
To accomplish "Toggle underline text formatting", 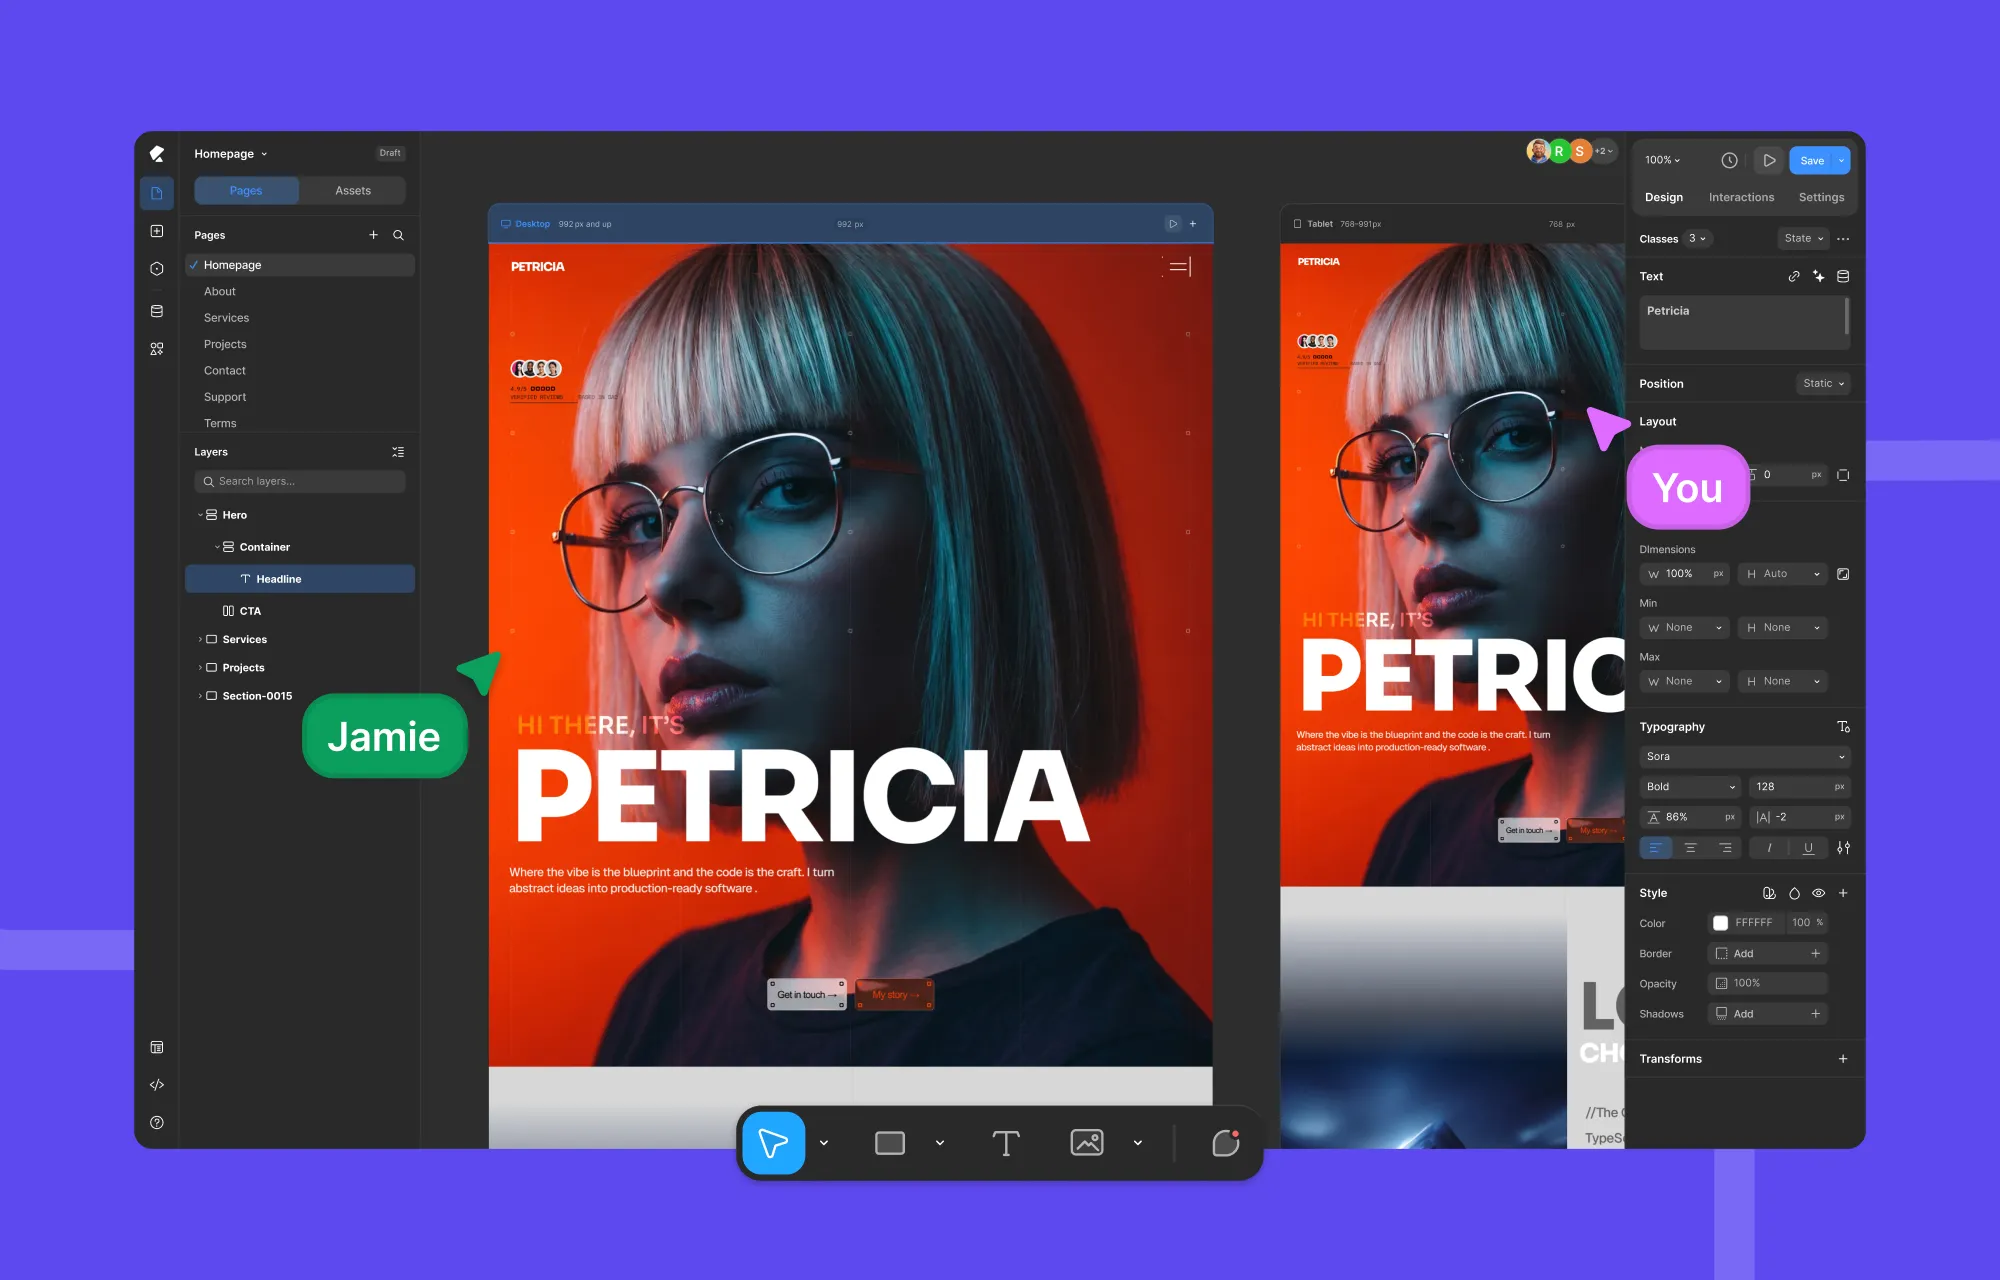I will (x=1808, y=848).
